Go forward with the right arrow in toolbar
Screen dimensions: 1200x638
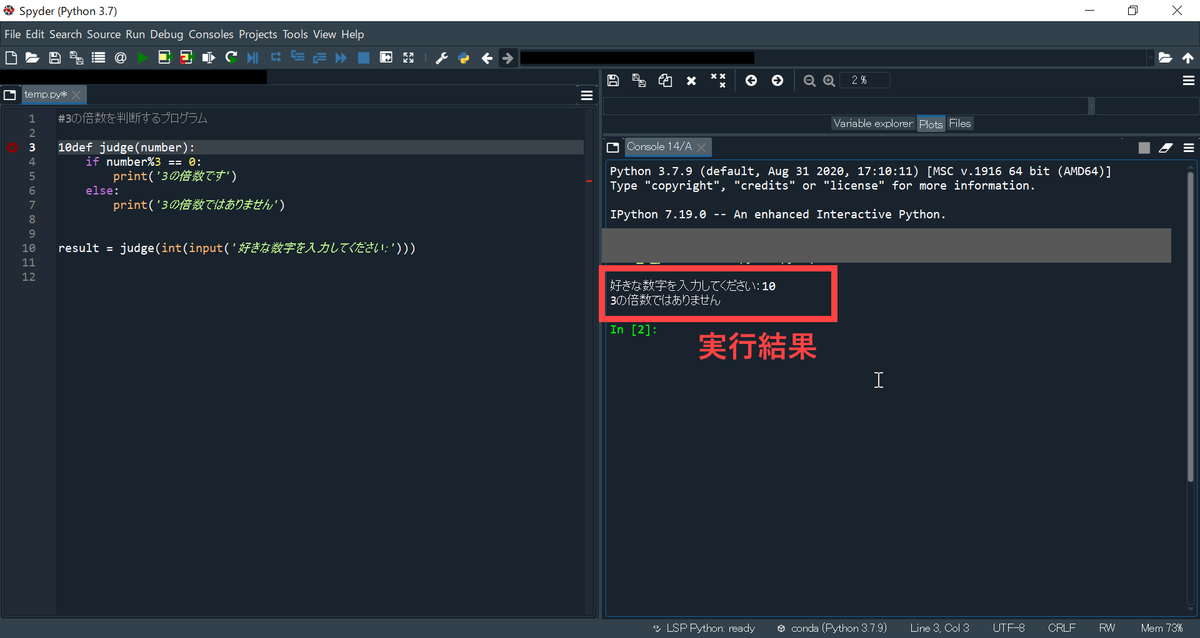508,58
